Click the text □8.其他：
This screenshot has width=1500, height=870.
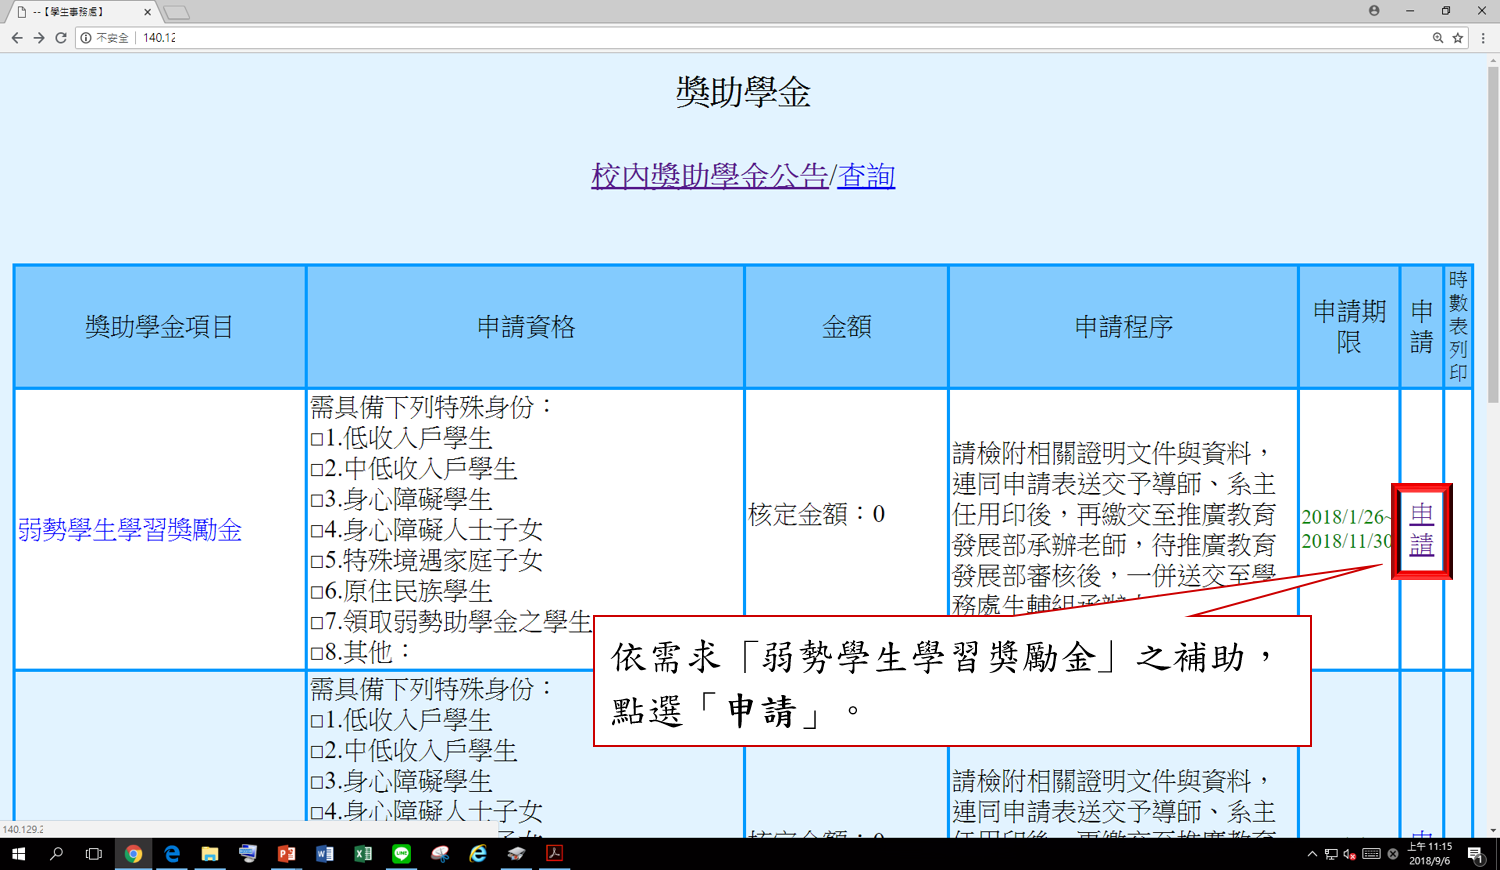(362, 652)
